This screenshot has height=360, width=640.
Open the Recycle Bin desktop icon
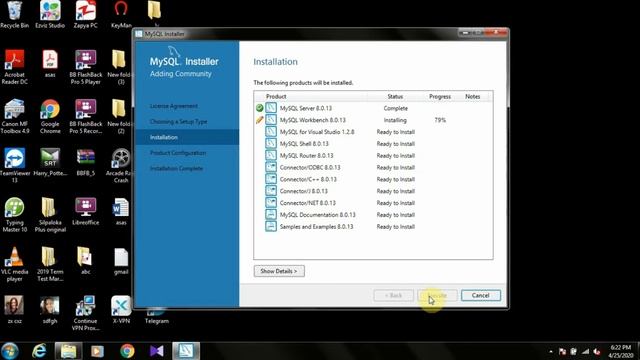click(x=15, y=15)
